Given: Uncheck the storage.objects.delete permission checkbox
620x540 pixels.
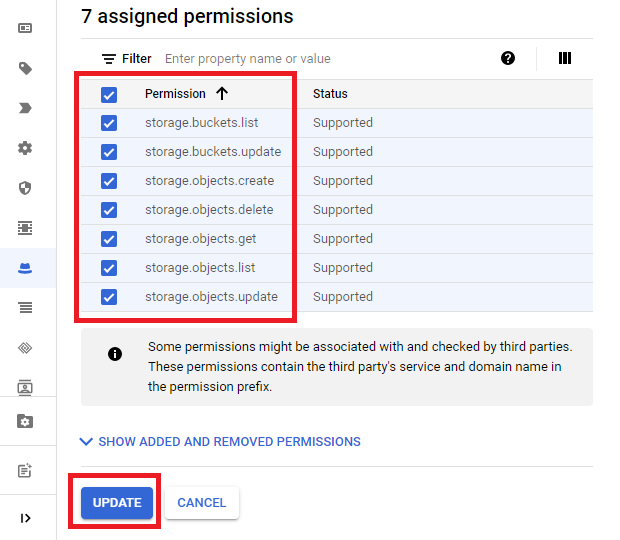Looking at the screenshot, I should pos(109,210).
